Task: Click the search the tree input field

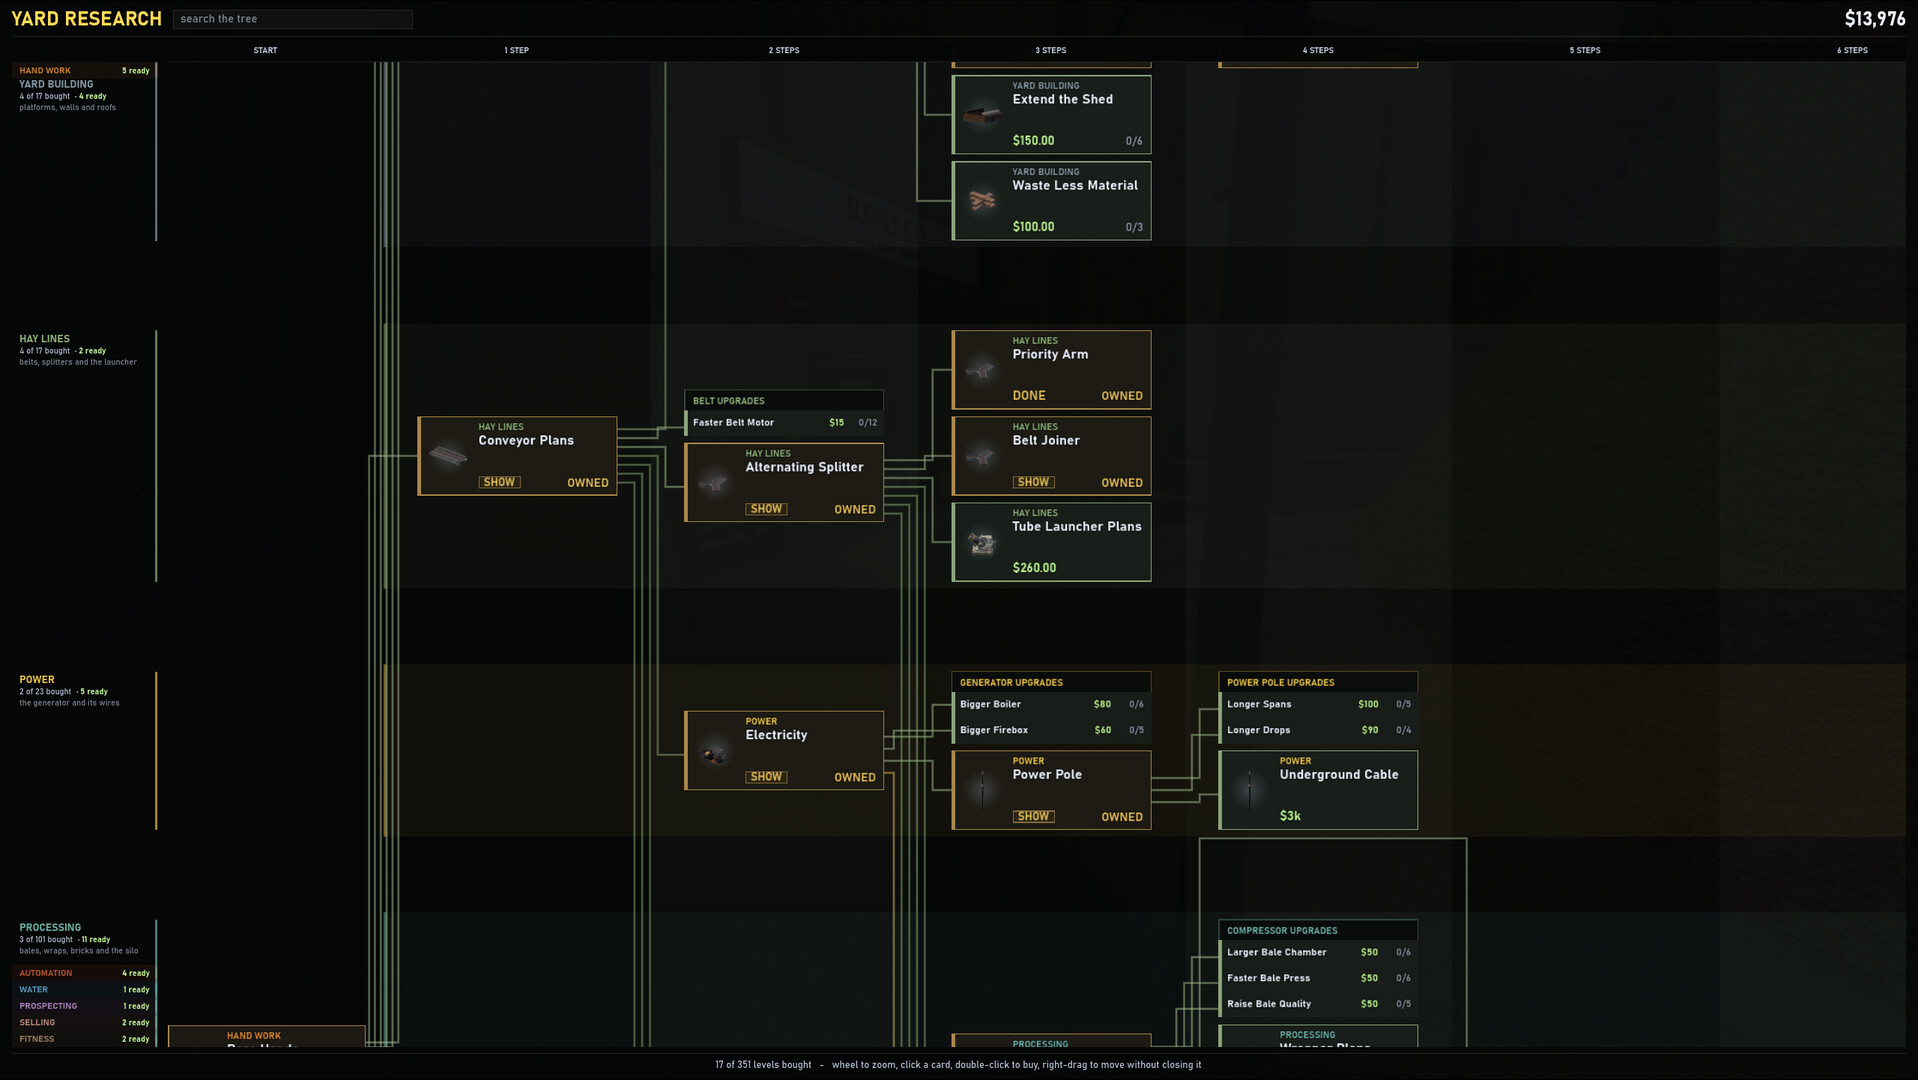Action: tap(292, 19)
